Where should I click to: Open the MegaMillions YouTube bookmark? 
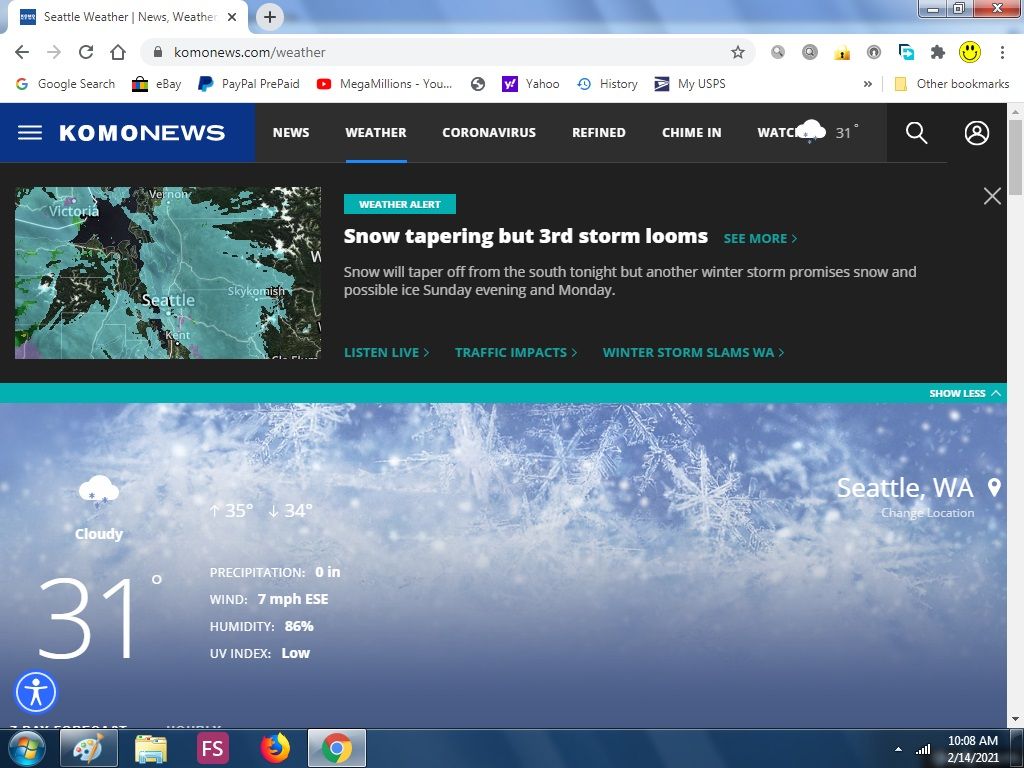point(384,84)
